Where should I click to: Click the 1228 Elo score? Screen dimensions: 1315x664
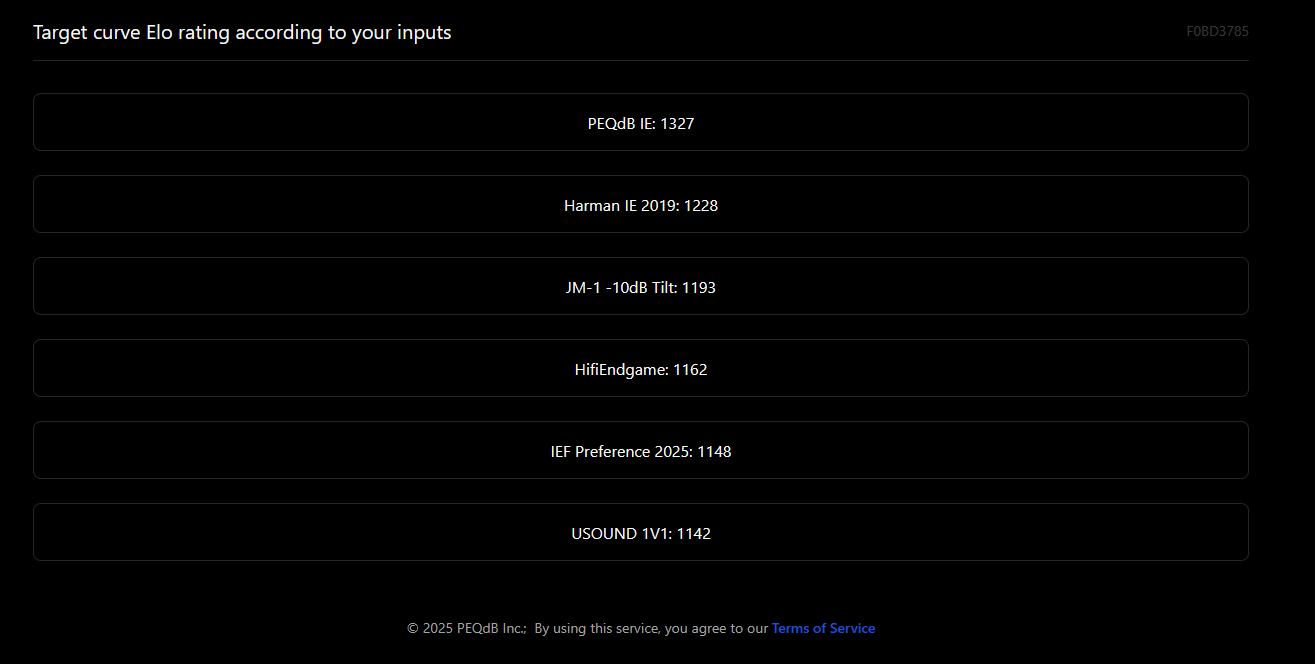701,206
